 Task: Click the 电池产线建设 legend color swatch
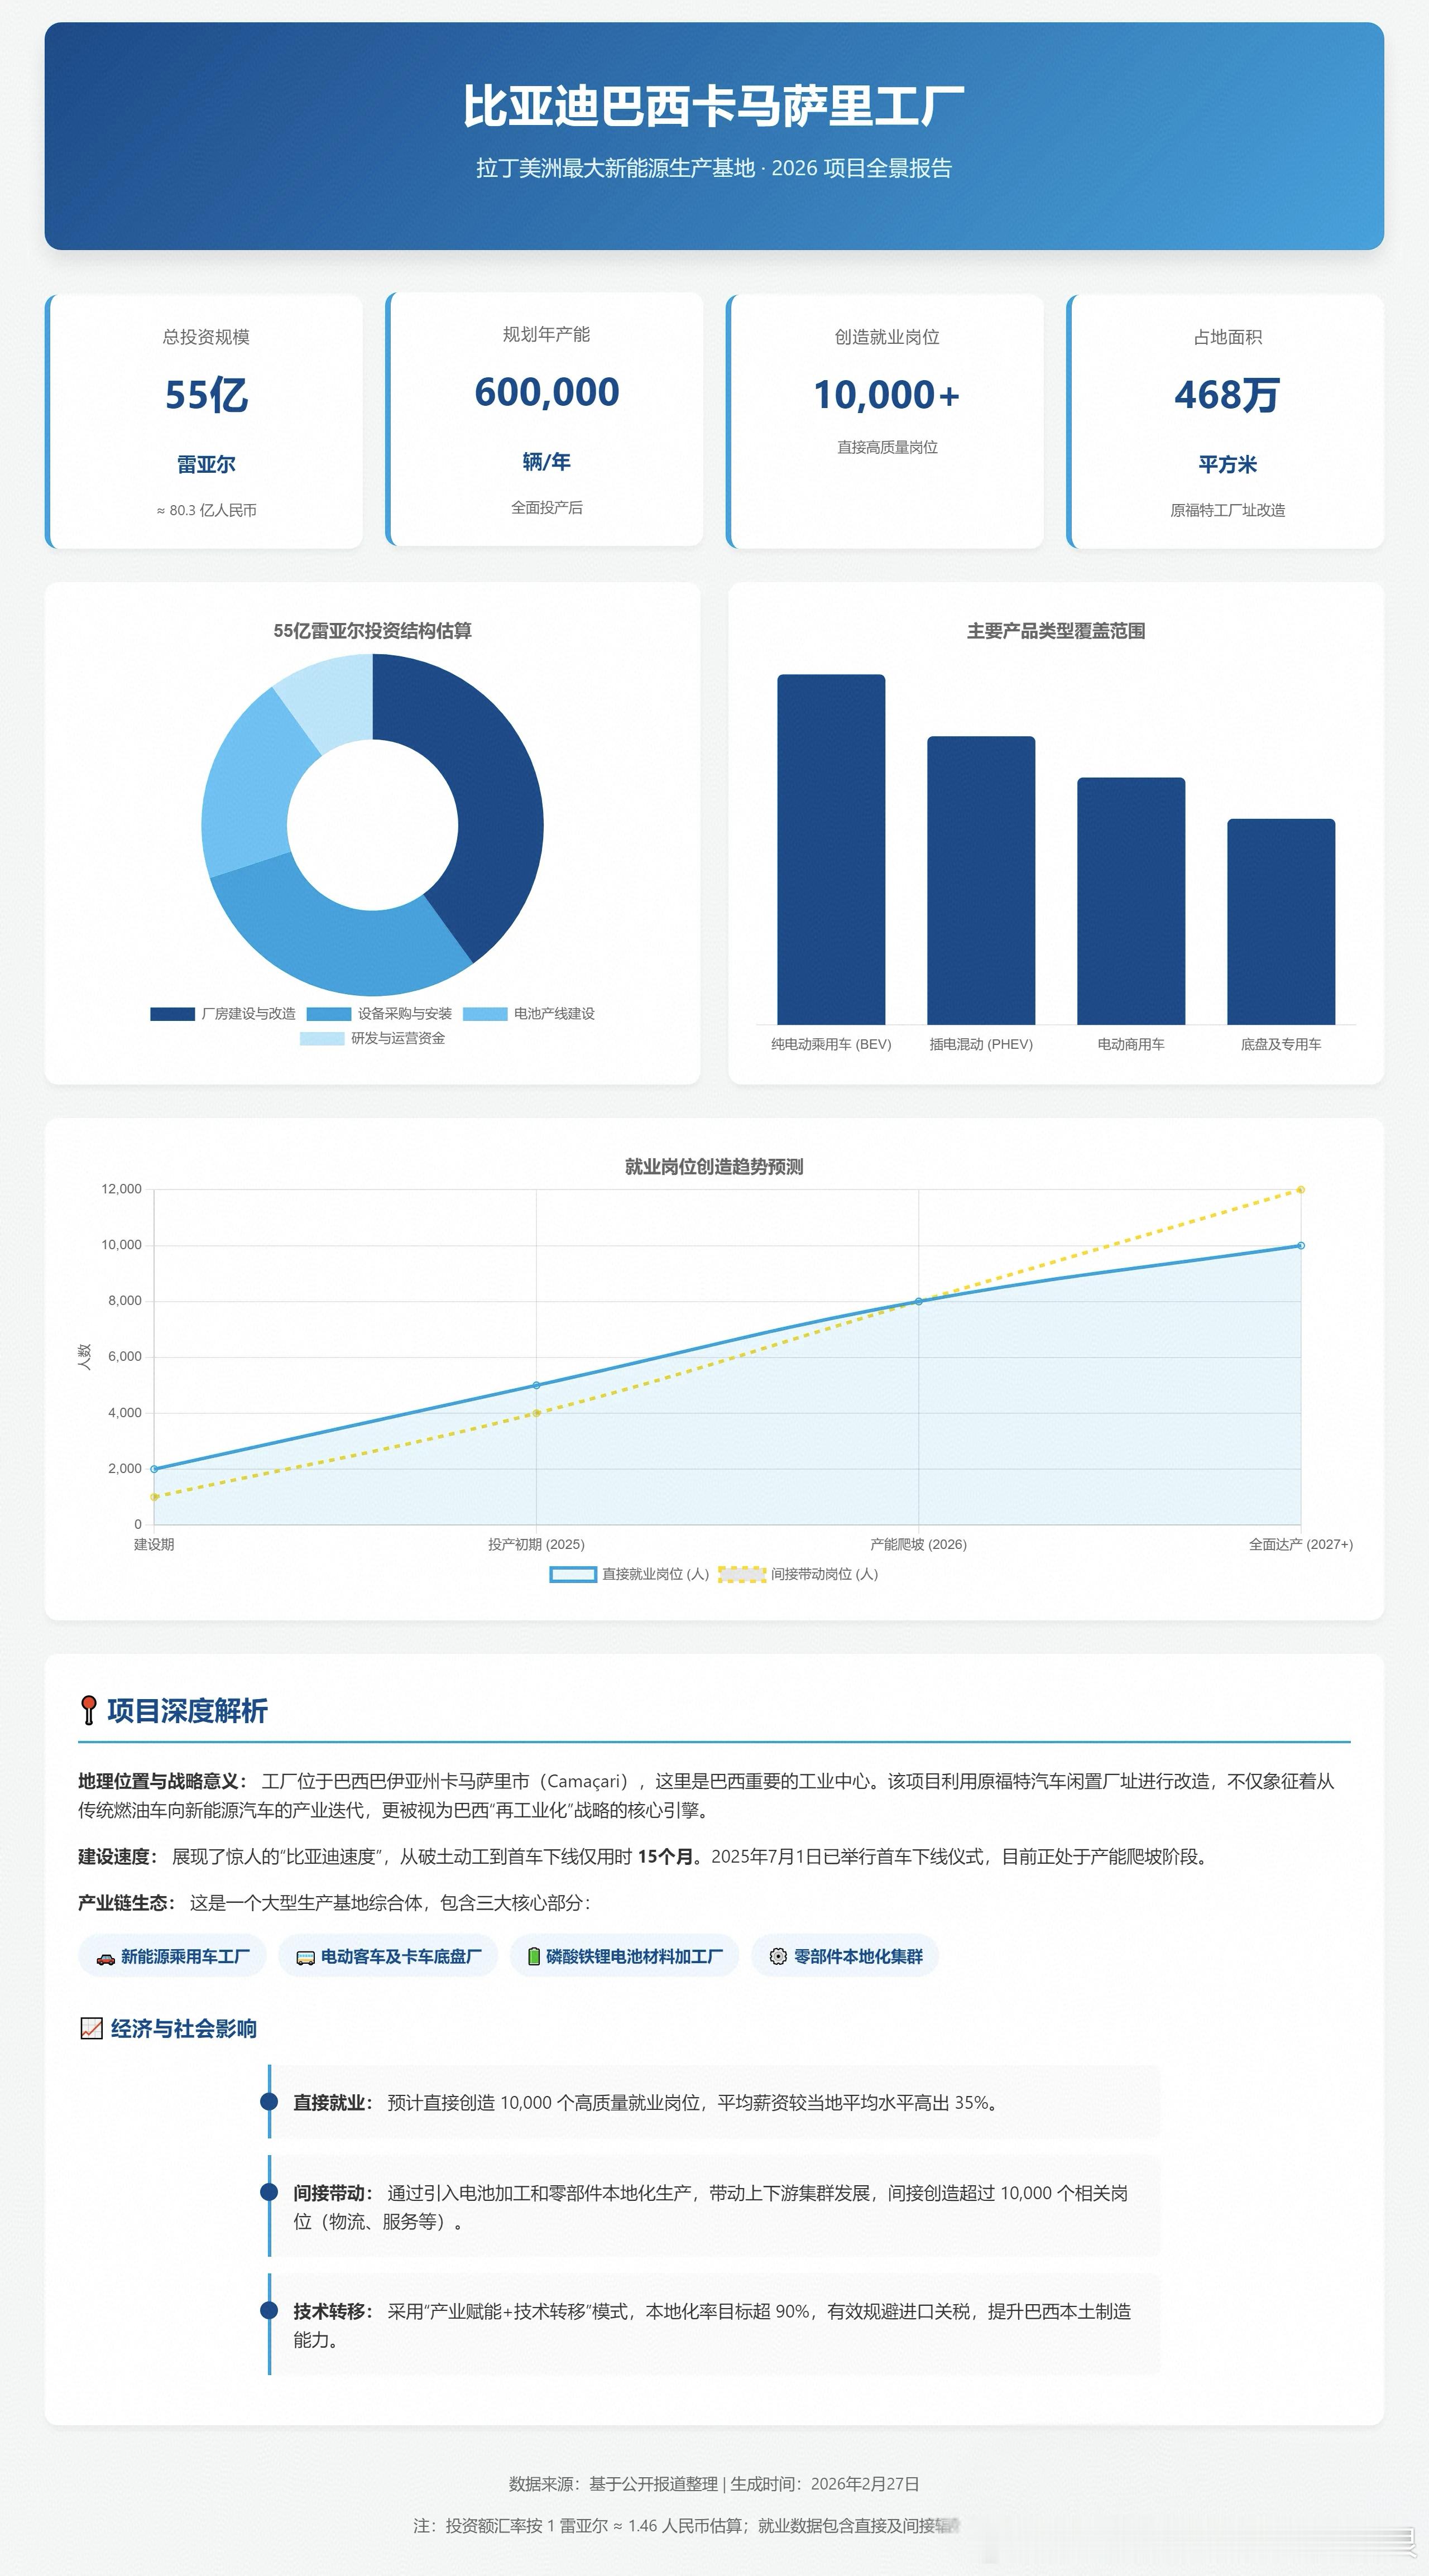pos(485,1014)
